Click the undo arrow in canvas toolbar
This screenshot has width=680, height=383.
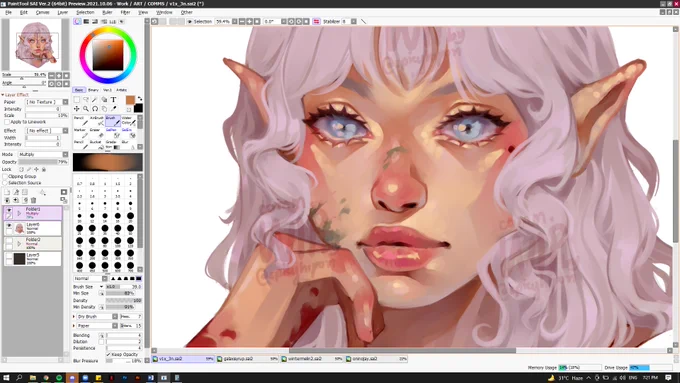pyautogui.click(x=154, y=21)
